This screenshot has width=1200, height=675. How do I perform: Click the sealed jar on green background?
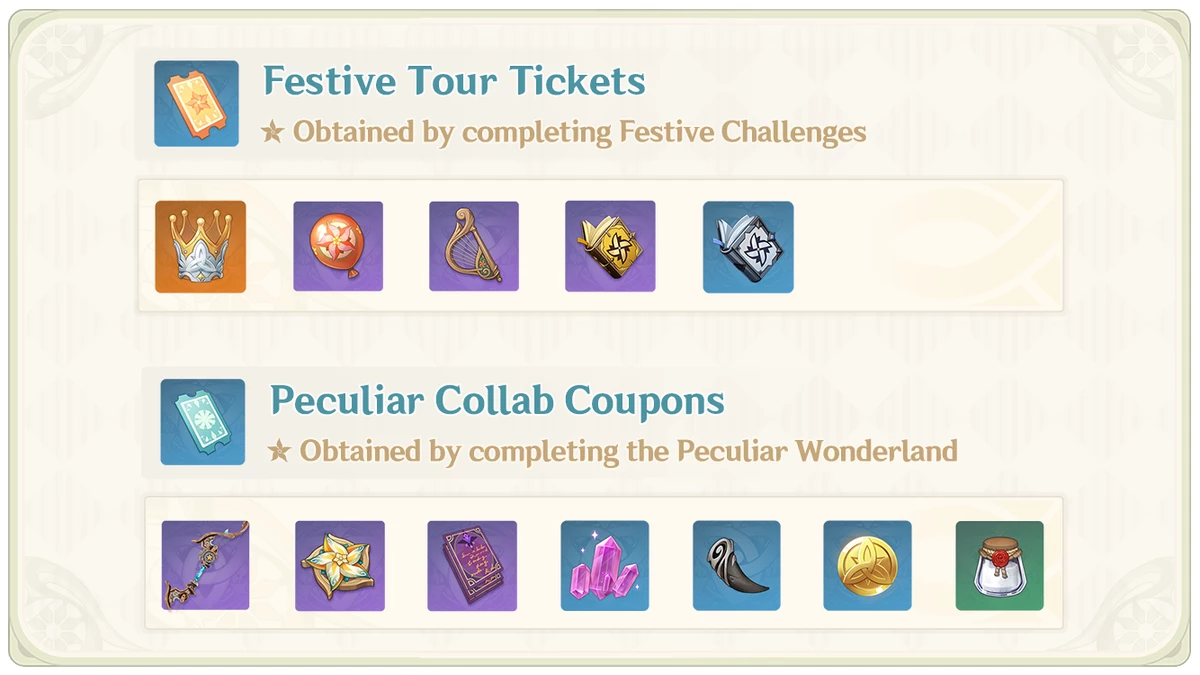(x=1000, y=566)
